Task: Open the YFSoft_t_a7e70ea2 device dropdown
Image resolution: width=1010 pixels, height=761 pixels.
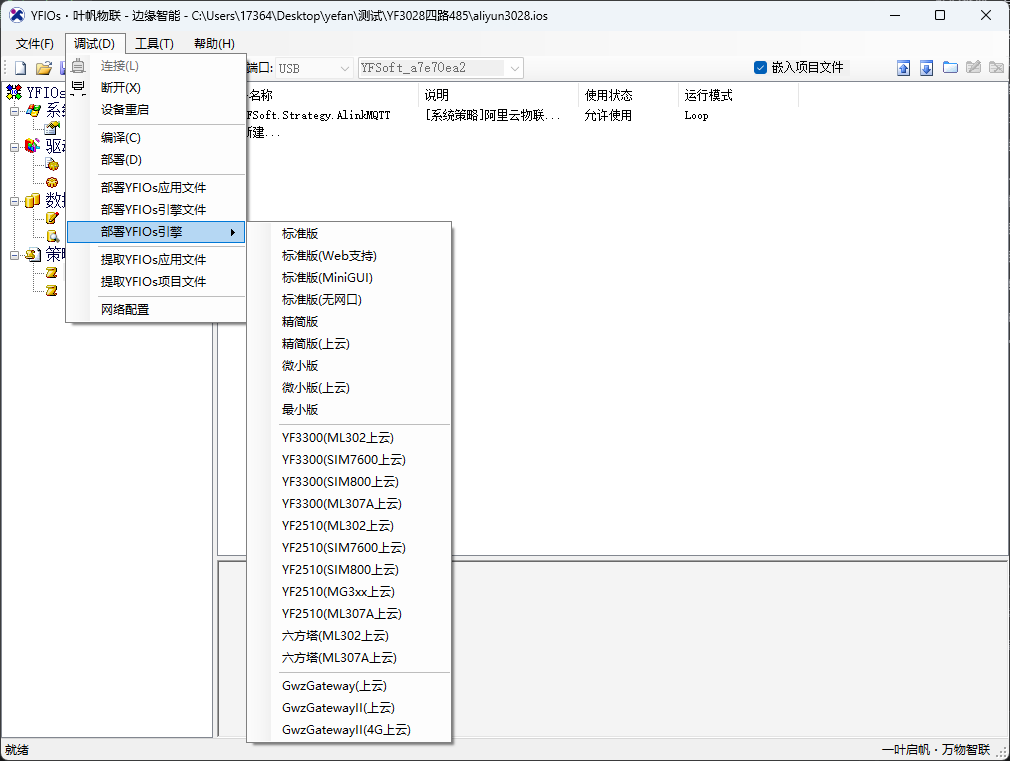Action: pyautogui.click(x=514, y=68)
